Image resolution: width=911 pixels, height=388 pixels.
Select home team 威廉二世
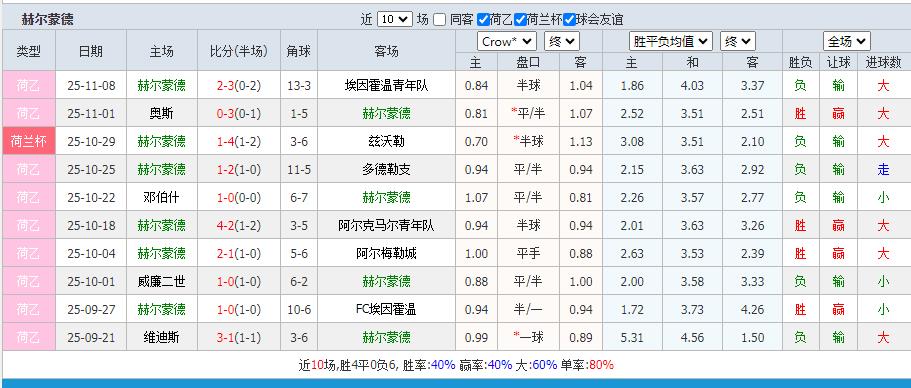162,282
